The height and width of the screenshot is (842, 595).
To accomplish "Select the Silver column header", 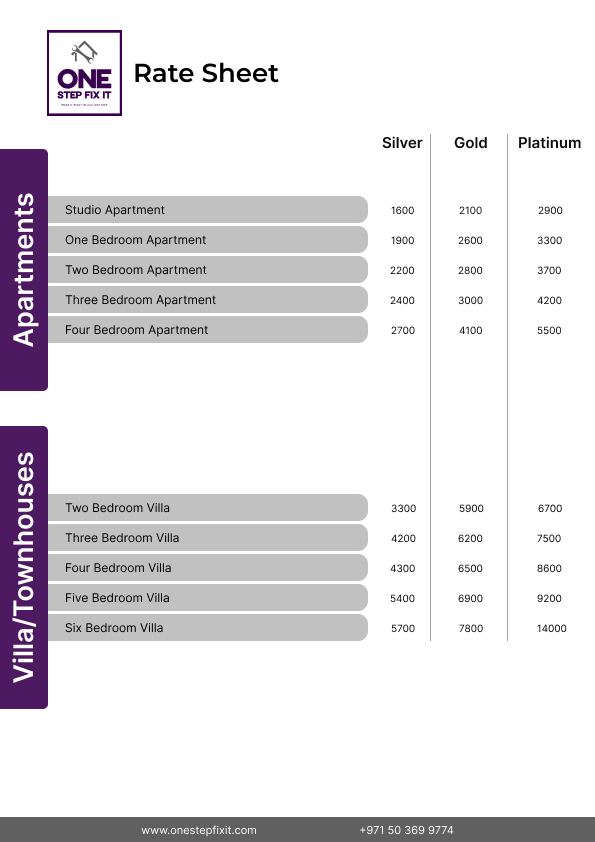I will point(402,143).
